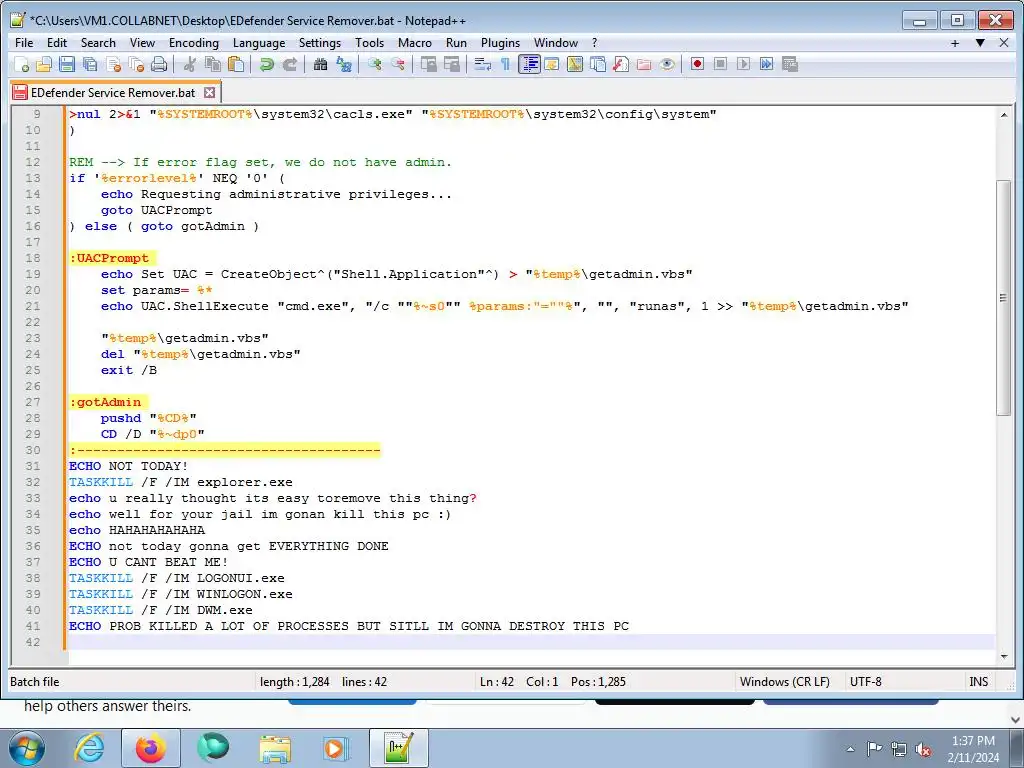
Task: Click Save Current Recorded Macro icon
Action: click(x=790, y=64)
